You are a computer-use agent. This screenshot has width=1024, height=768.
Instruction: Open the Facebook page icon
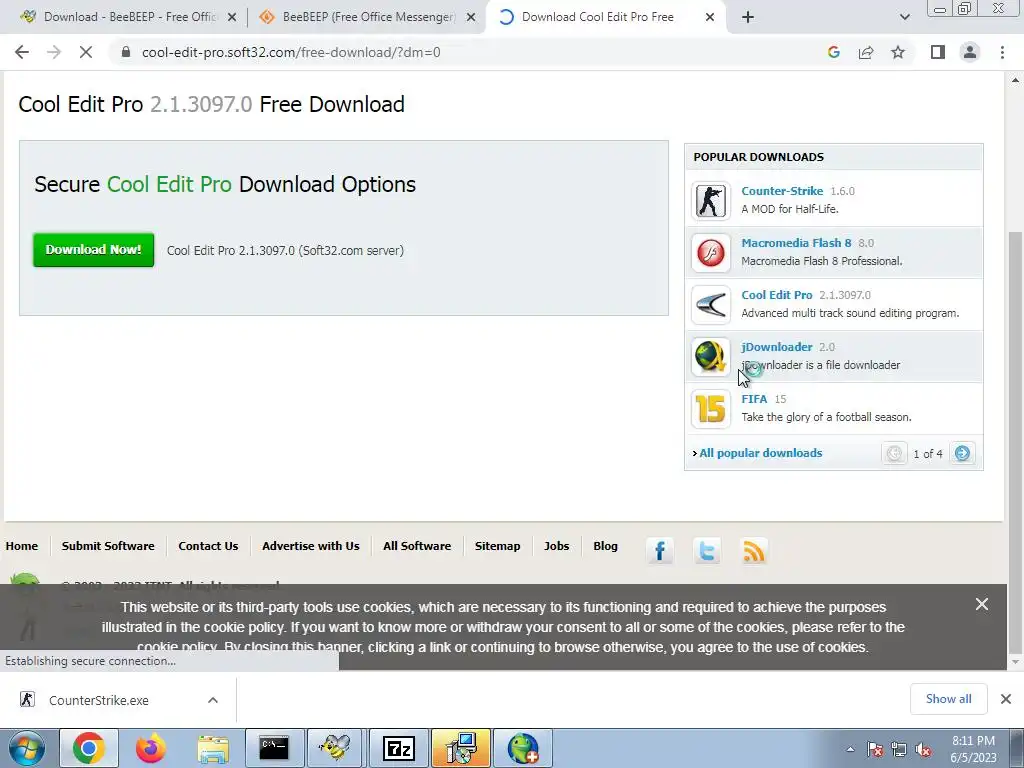[660, 551]
